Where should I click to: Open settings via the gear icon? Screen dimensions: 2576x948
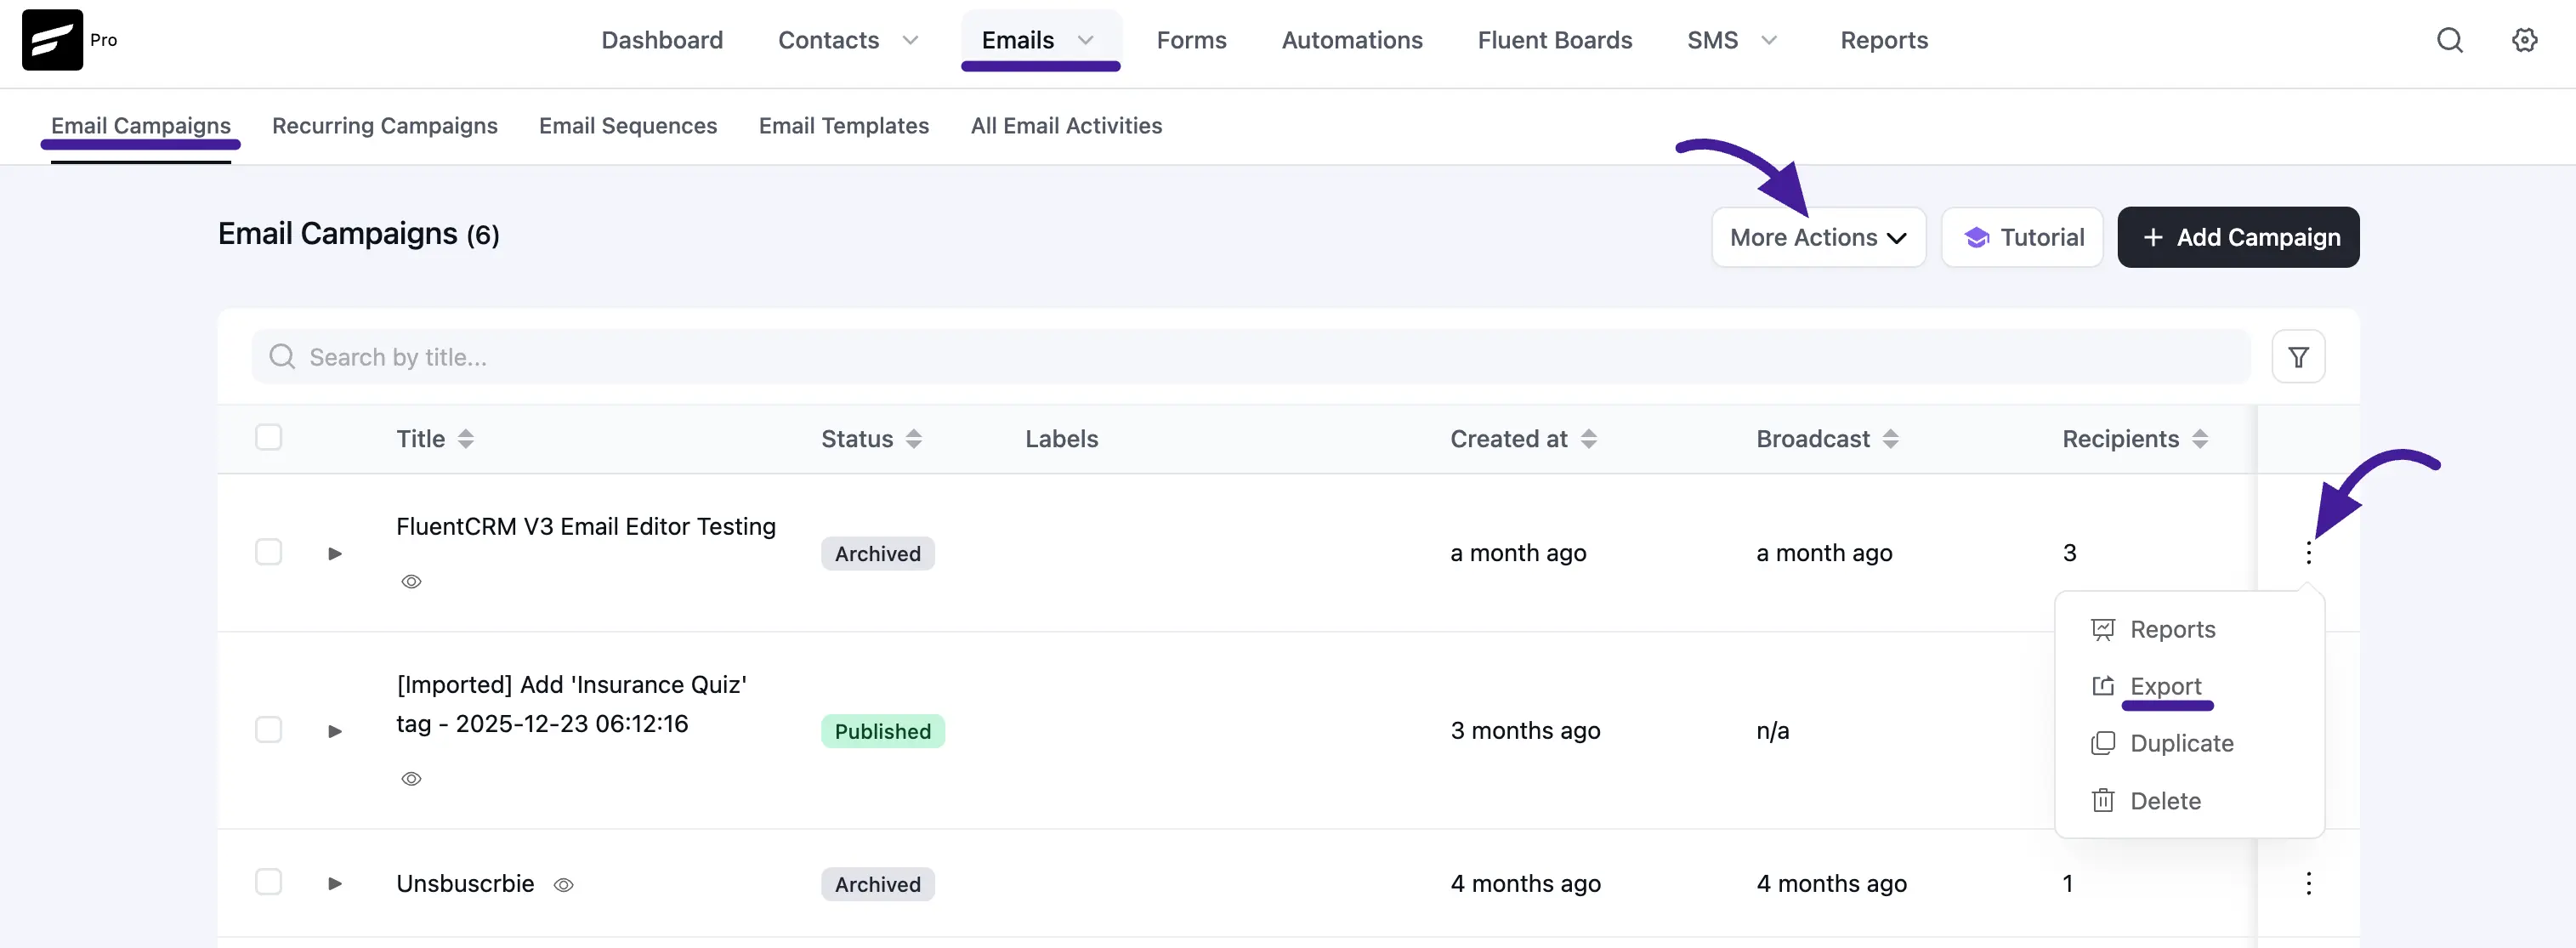pos(2524,40)
